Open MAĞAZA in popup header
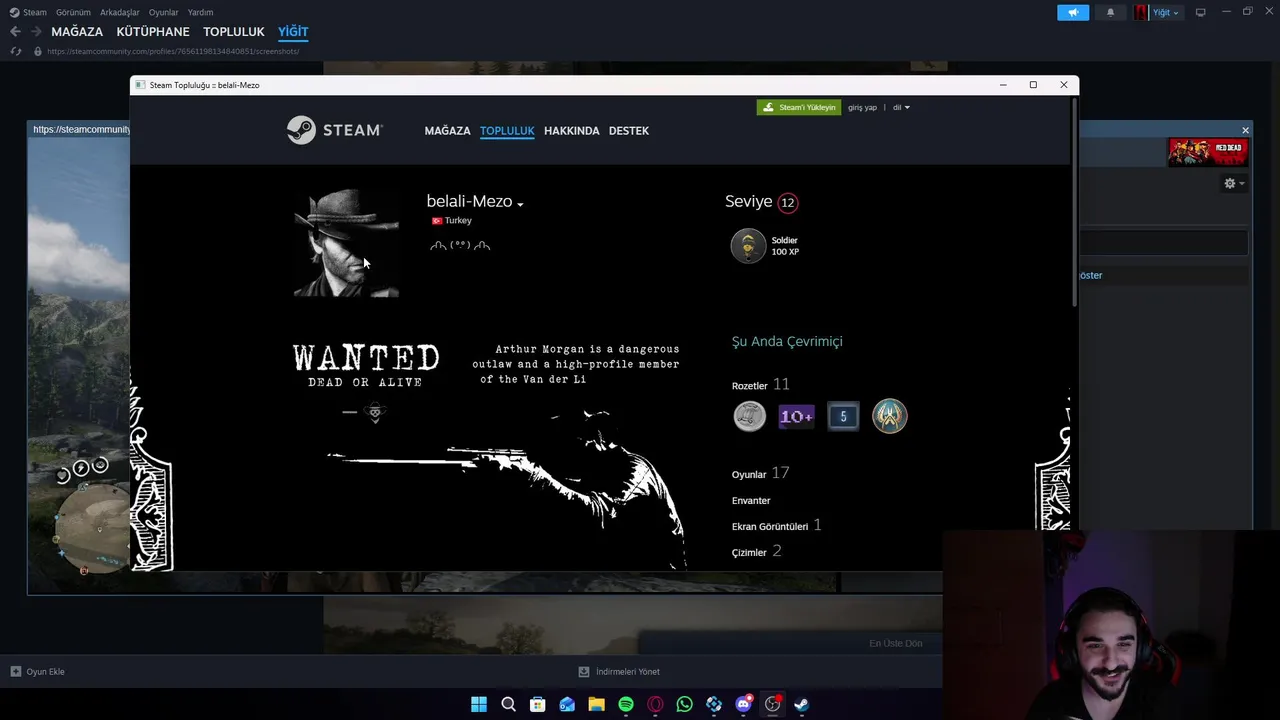Screen dimensions: 1280x720 click(447, 131)
